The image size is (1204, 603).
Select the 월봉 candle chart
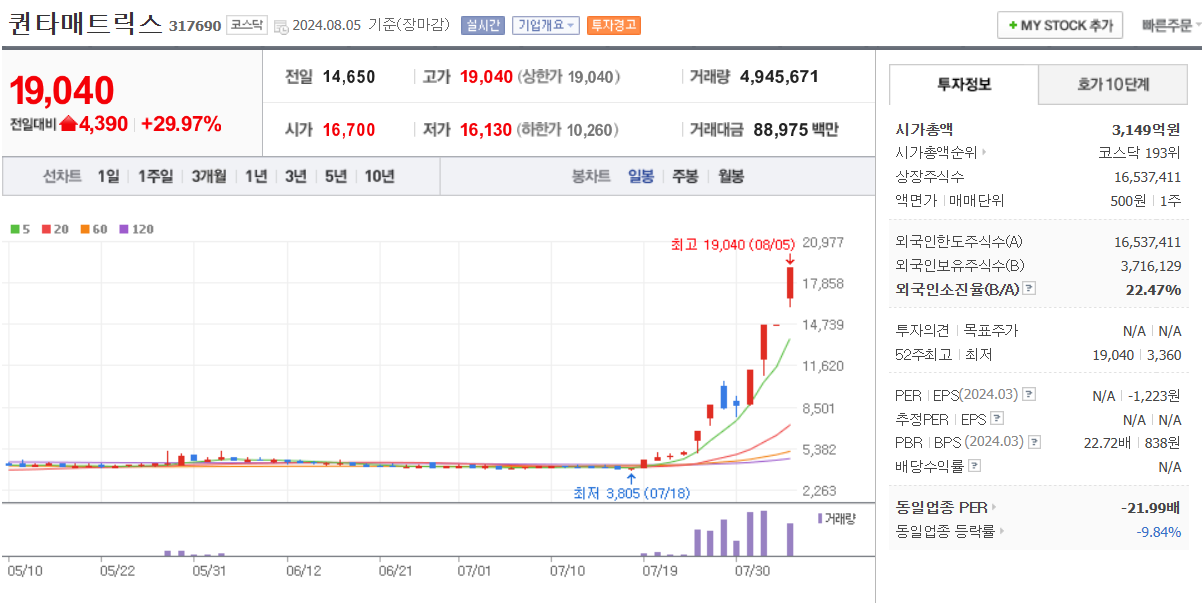pyautogui.click(x=731, y=176)
